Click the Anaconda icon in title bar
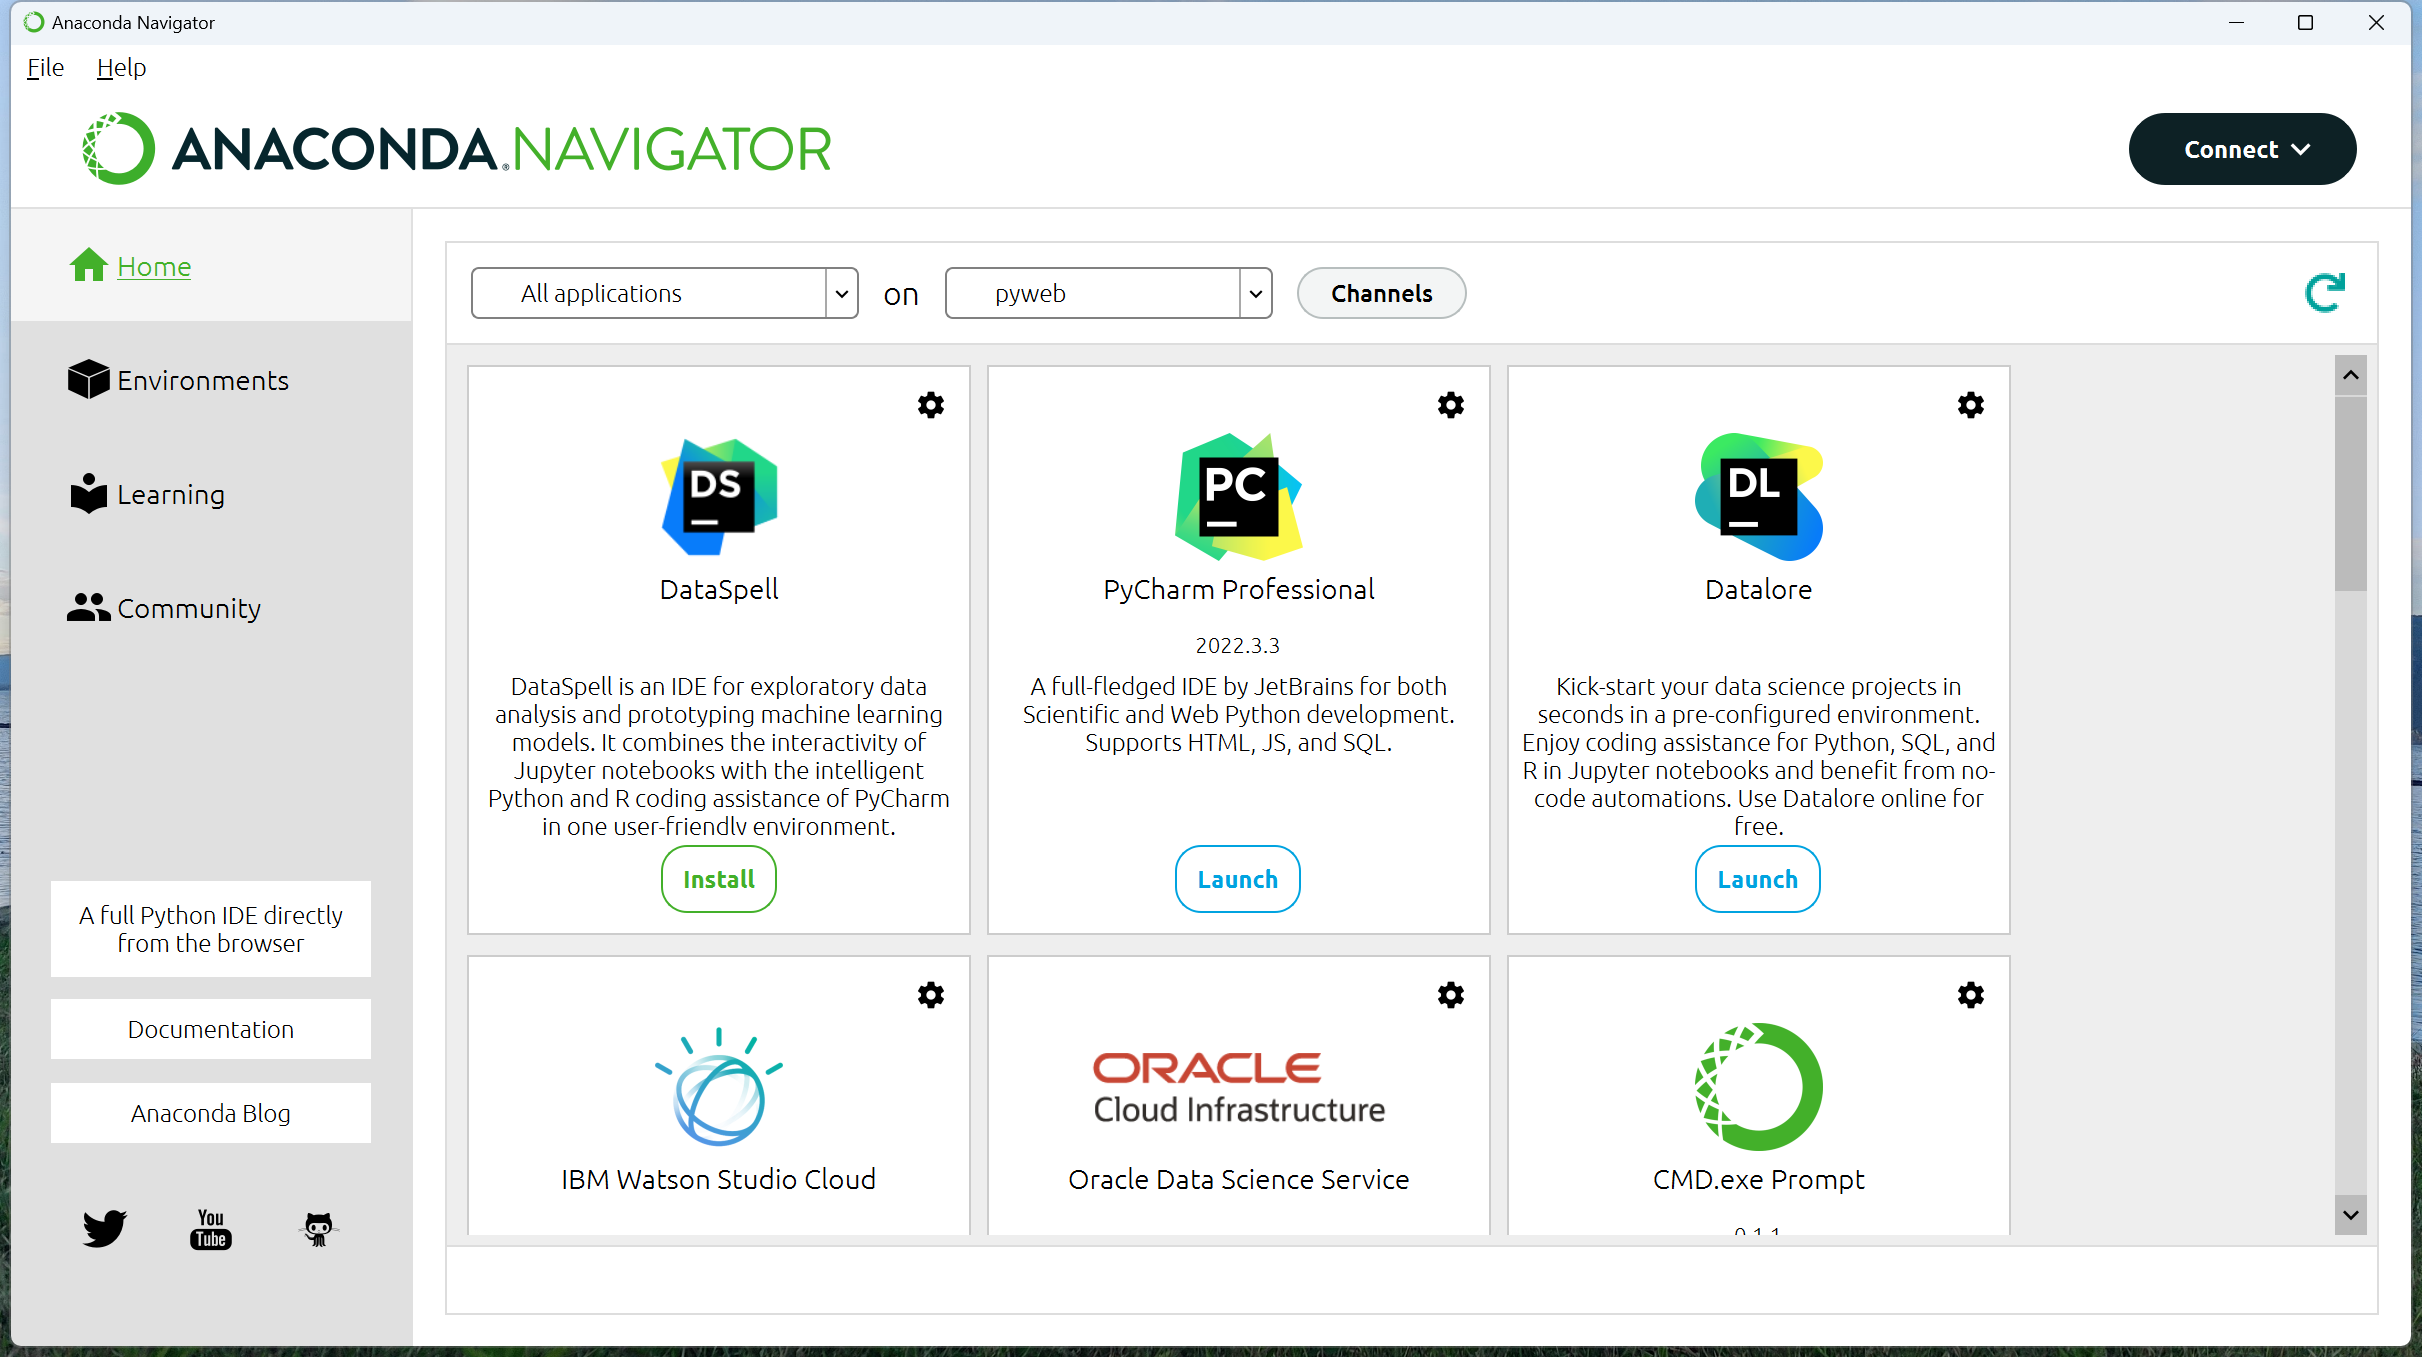2422x1357 pixels. tap(34, 22)
